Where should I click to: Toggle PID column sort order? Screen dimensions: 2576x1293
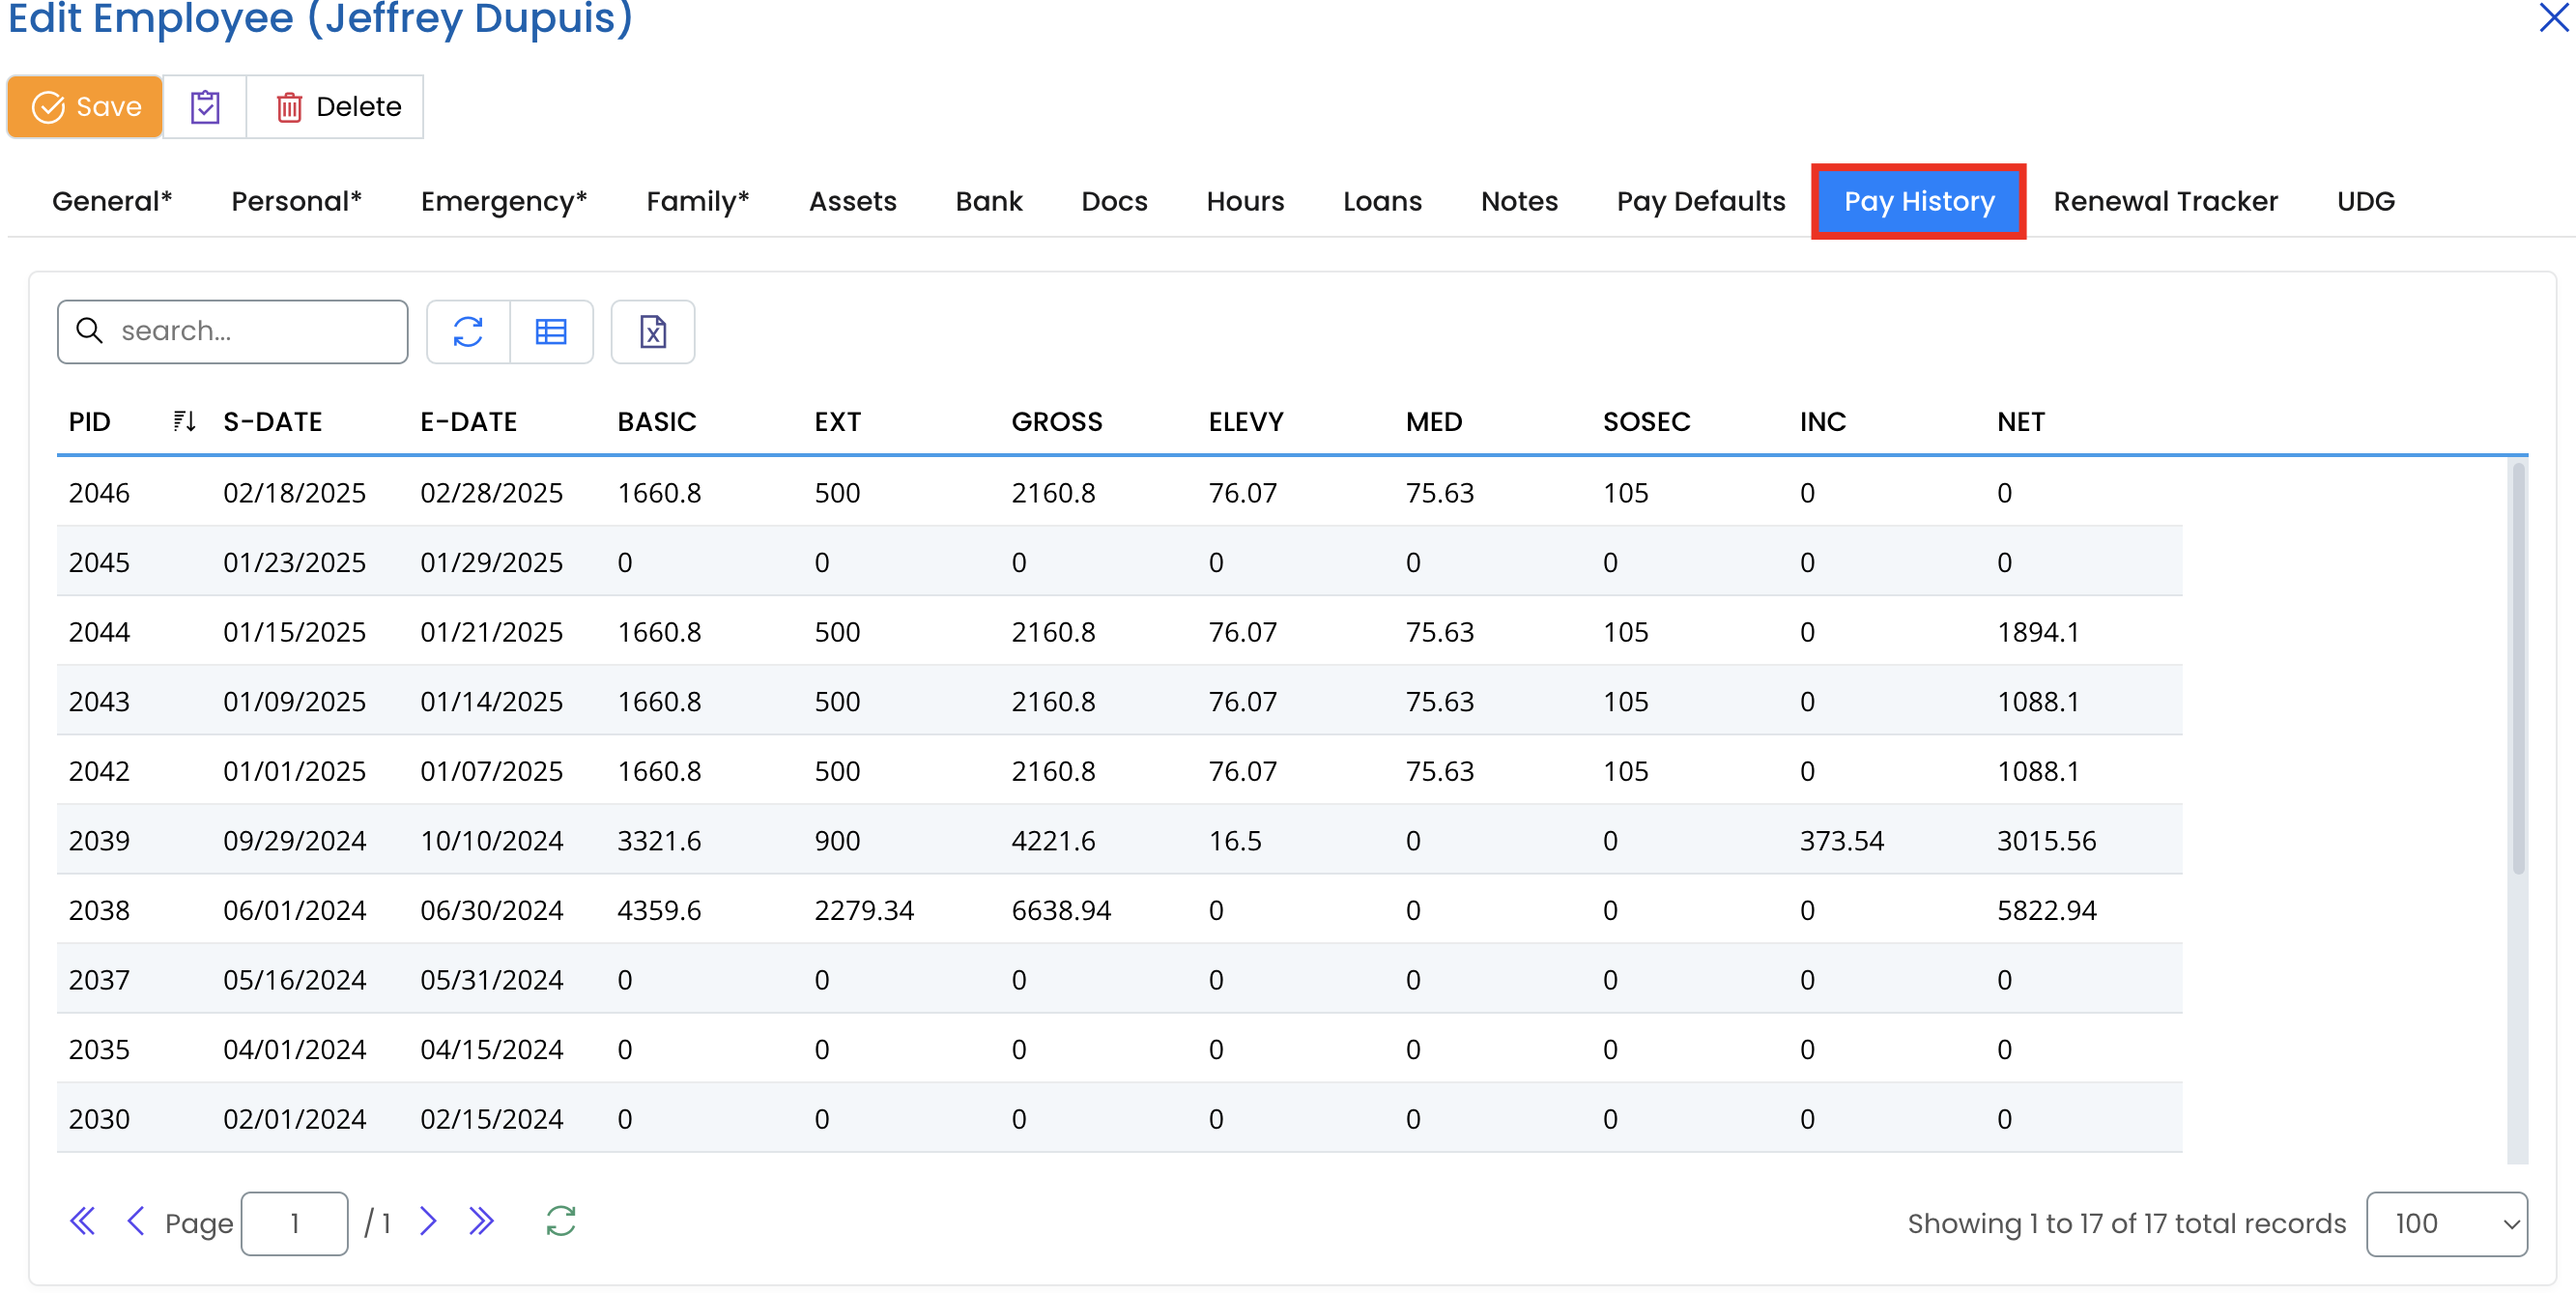click(x=184, y=422)
